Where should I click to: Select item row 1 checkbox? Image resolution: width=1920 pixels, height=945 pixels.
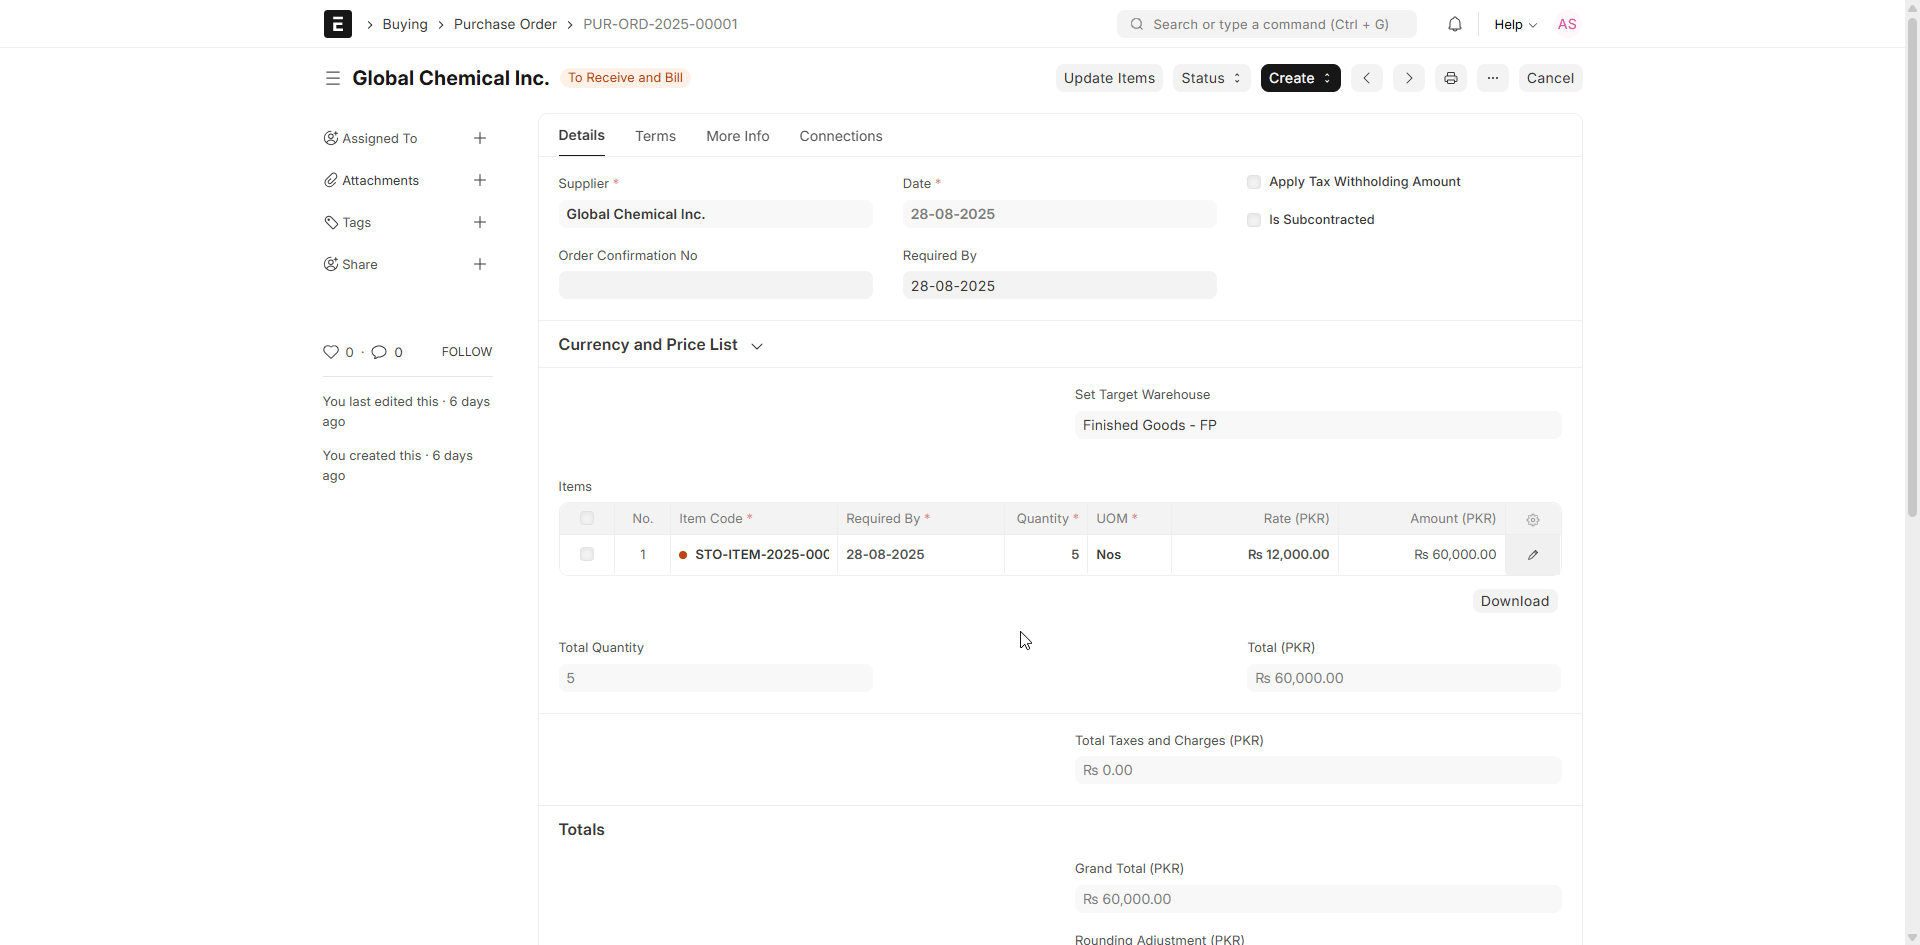click(x=587, y=554)
